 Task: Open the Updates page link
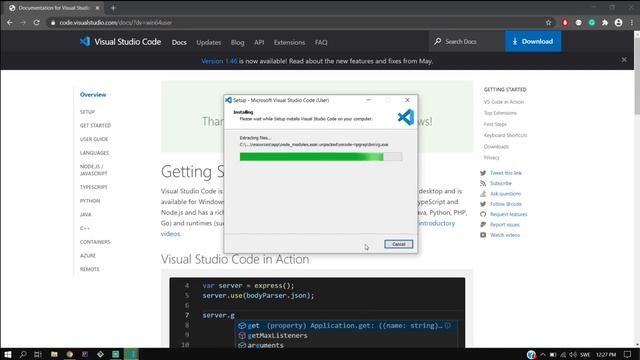209,42
